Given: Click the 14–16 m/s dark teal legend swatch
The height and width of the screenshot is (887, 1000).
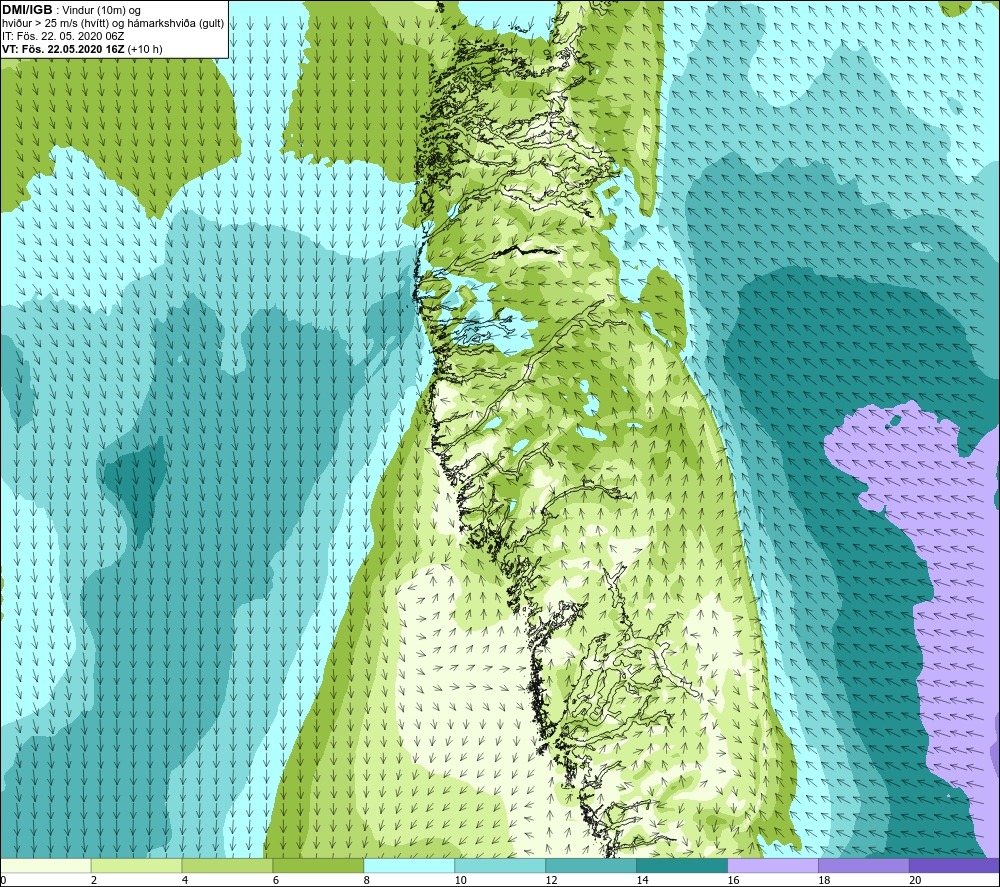Looking at the screenshot, I should [682, 865].
